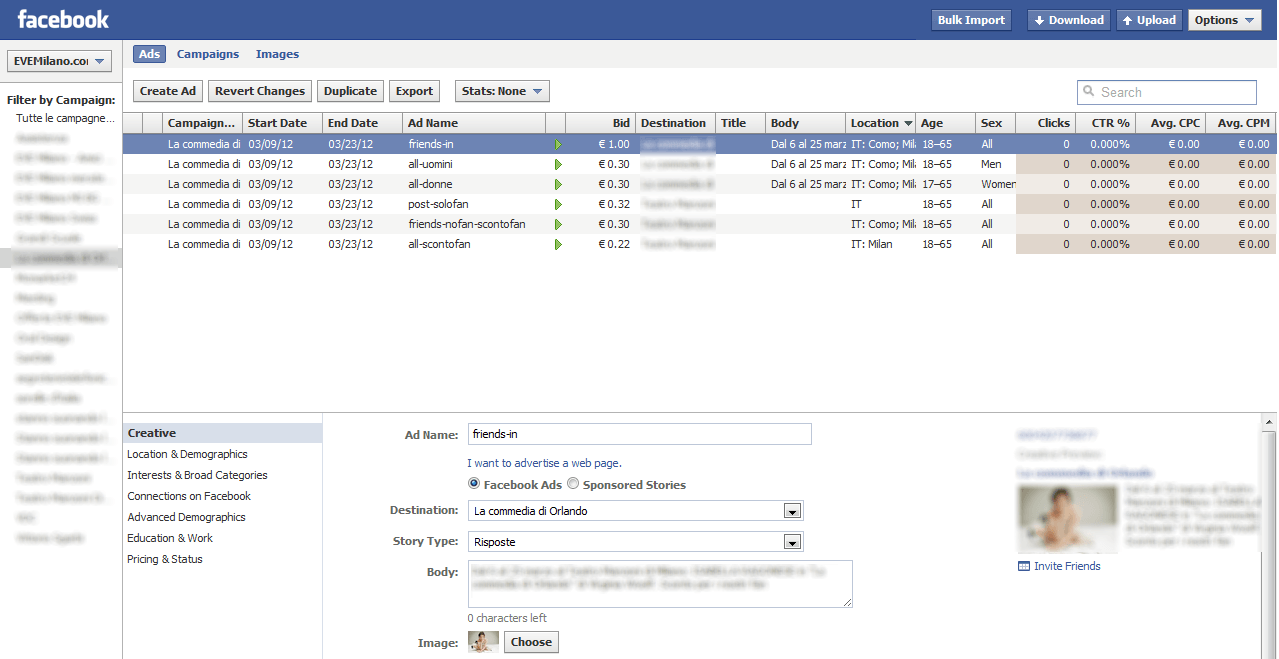Select the all-uomini ad name cell
This screenshot has height=659, width=1279.
(475, 164)
